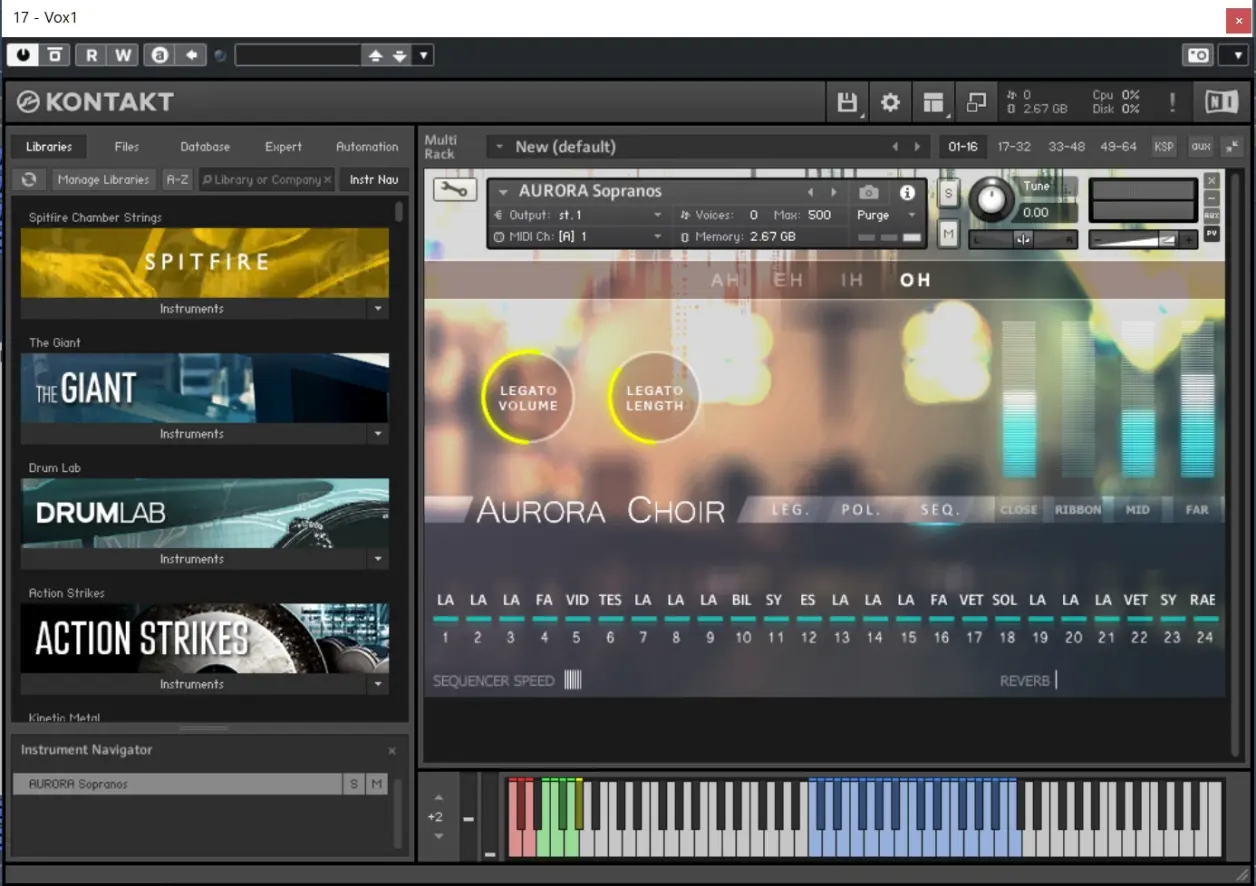Select the POL. mode in Aurora Choir
This screenshot has width=1256, height=886.
tap(860, 510)
